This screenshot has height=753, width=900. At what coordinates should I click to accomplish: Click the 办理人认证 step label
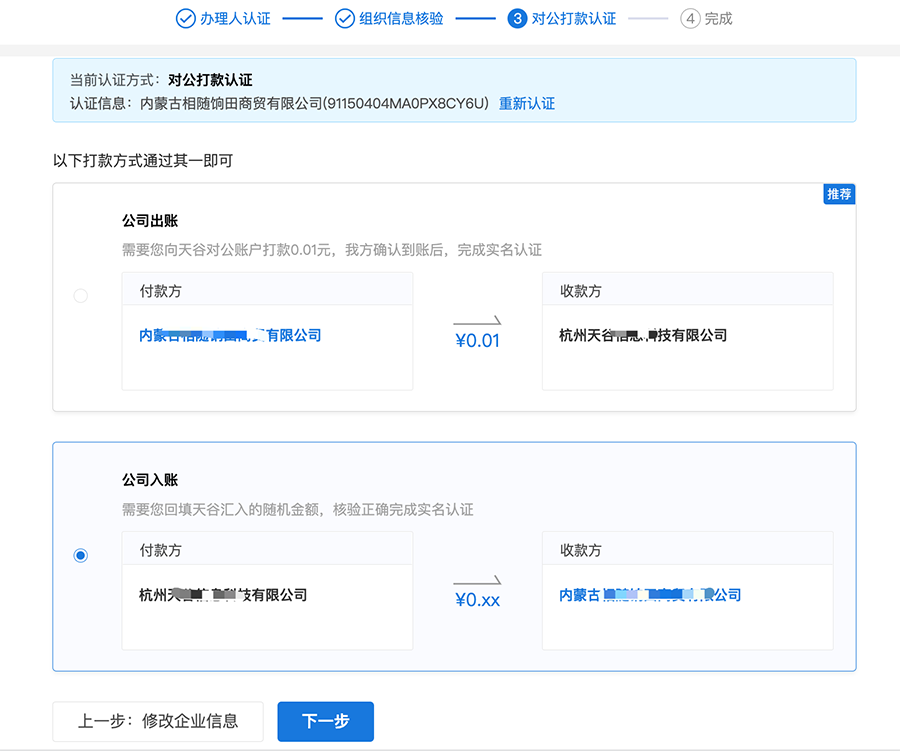tap(238, 18)
